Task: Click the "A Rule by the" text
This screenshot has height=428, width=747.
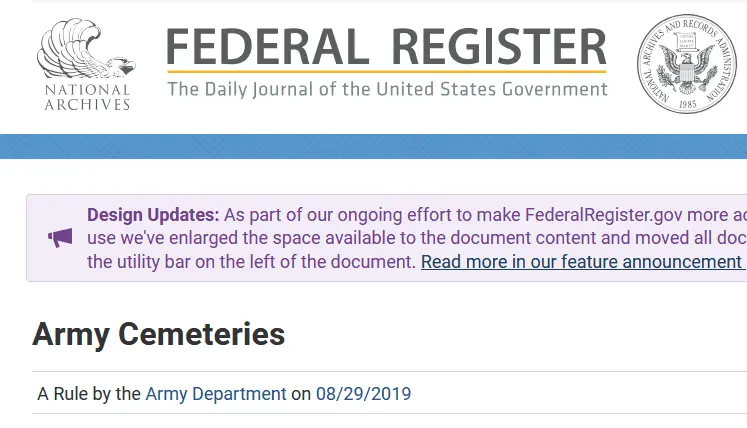Action: pyautogui.click(x=89, y=394)
